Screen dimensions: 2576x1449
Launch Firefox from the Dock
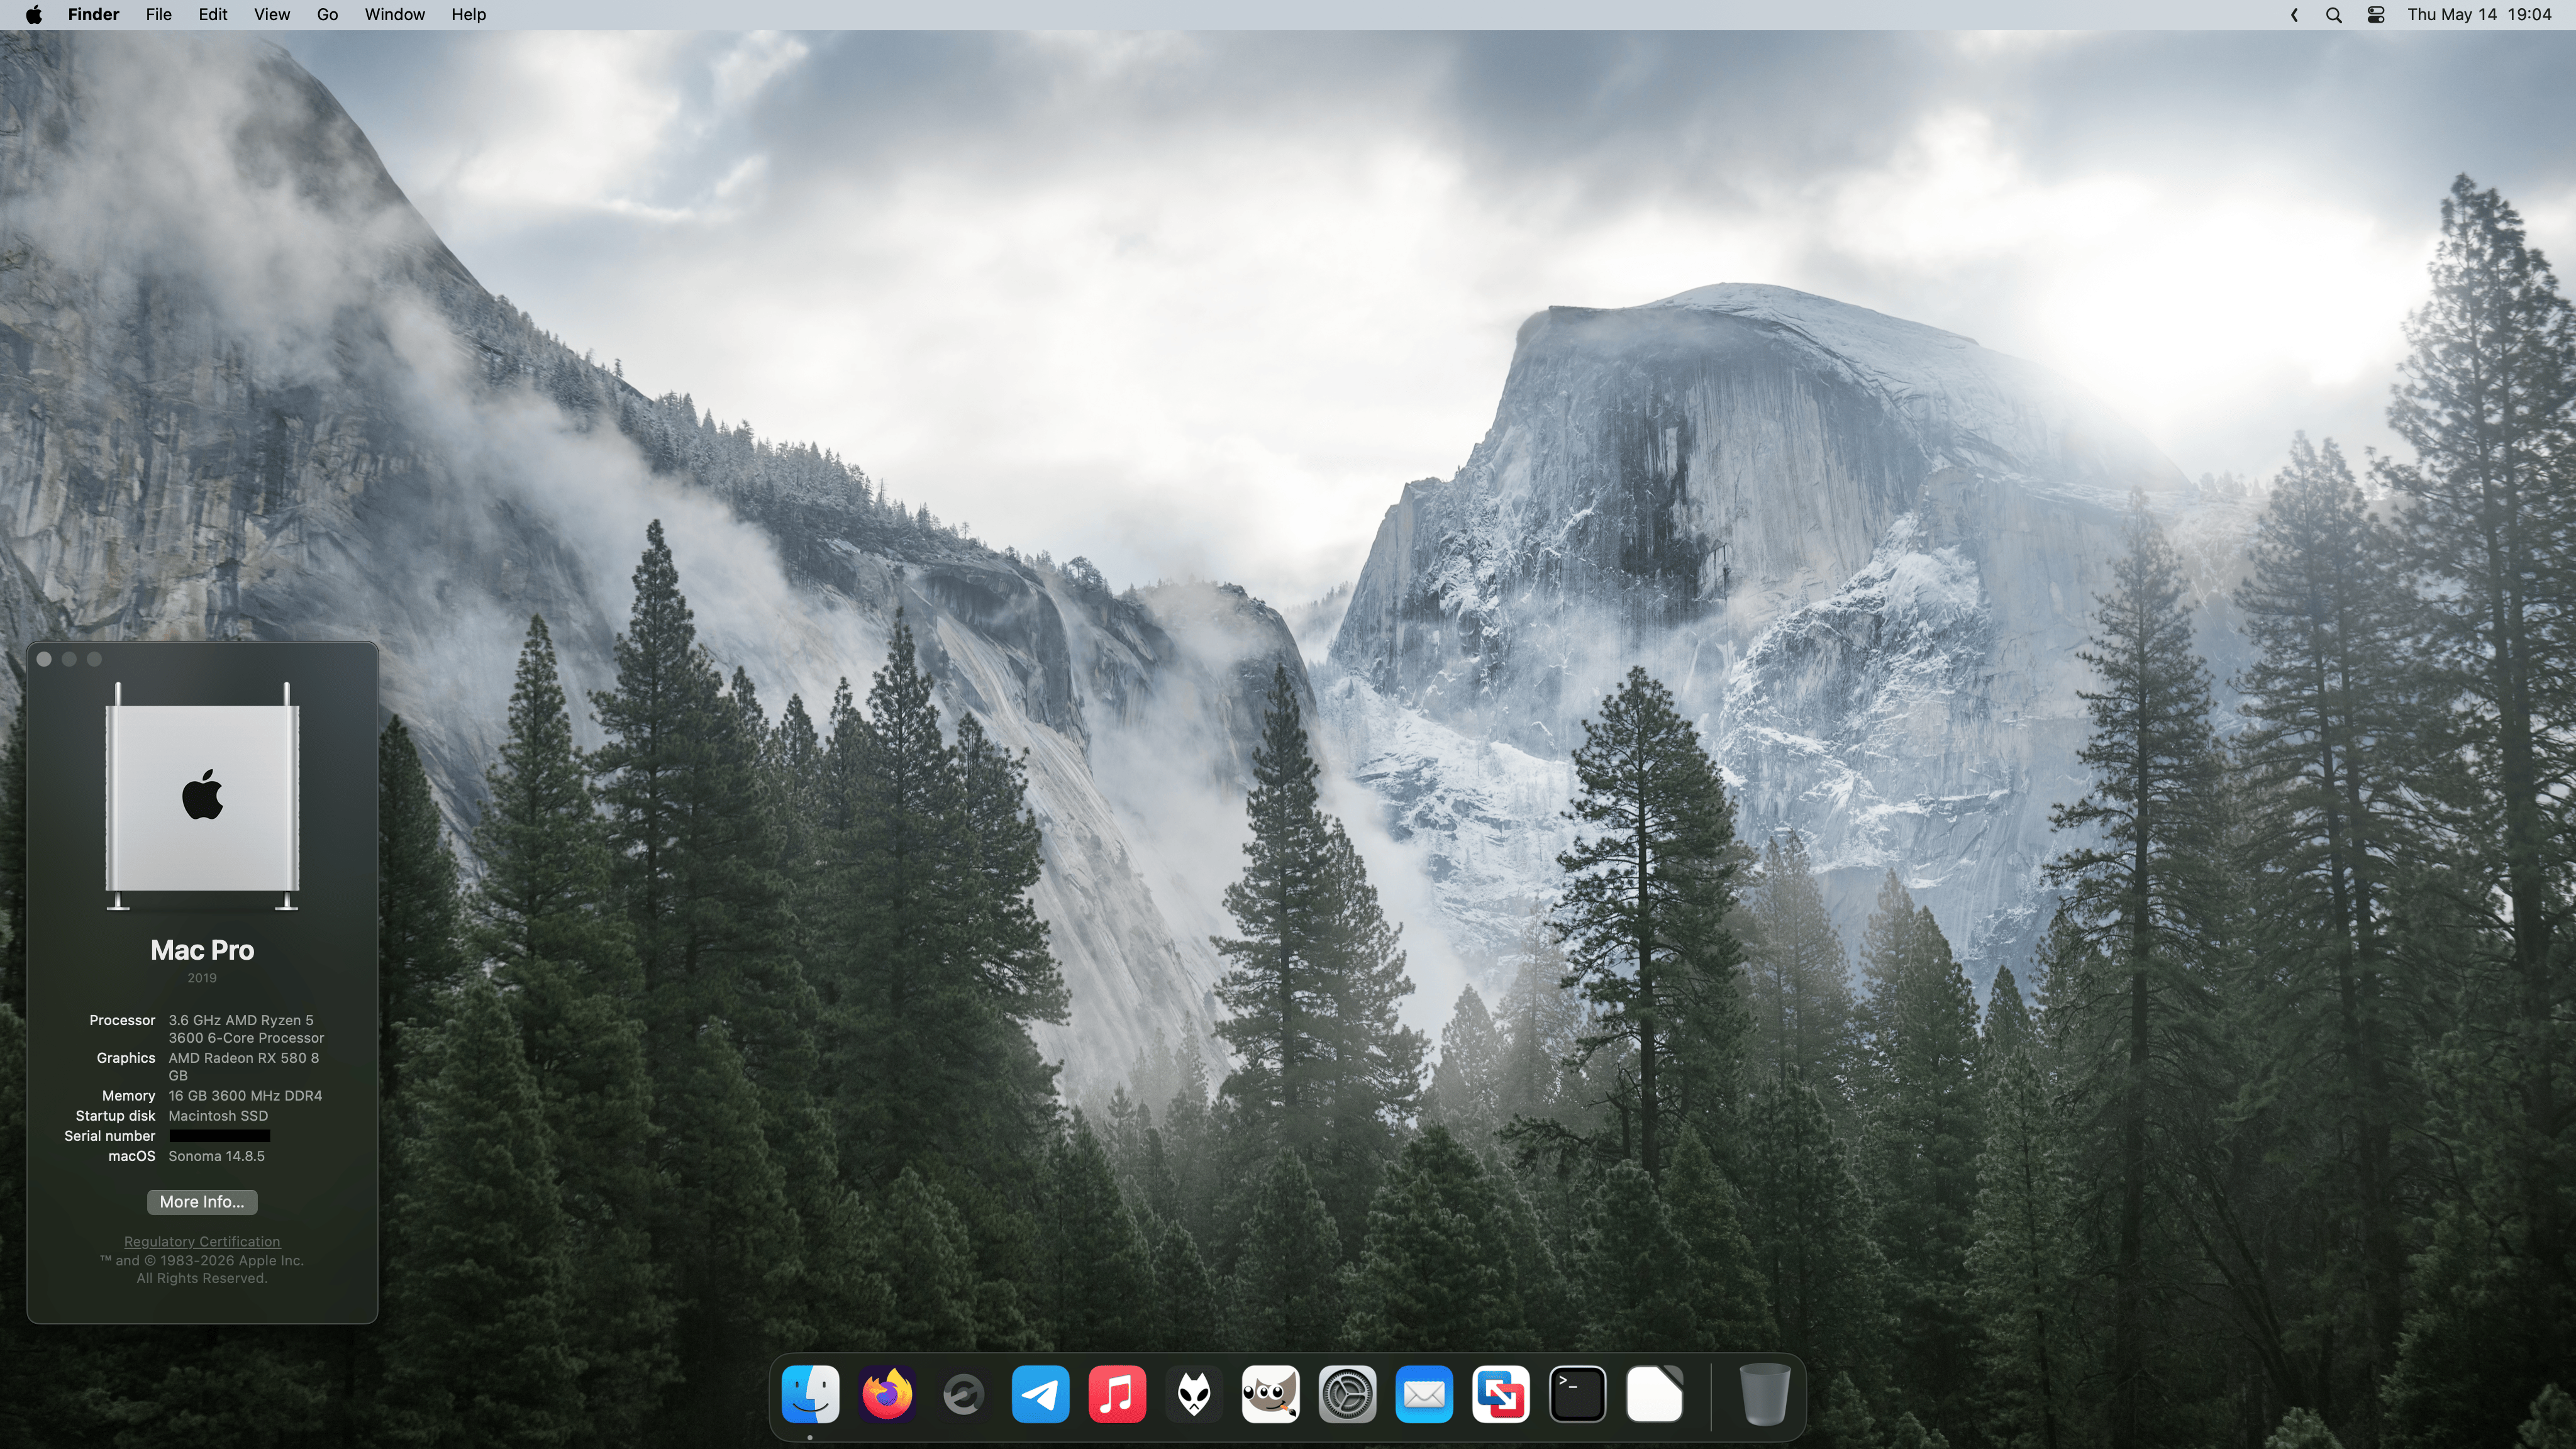tap(887, 1393)
